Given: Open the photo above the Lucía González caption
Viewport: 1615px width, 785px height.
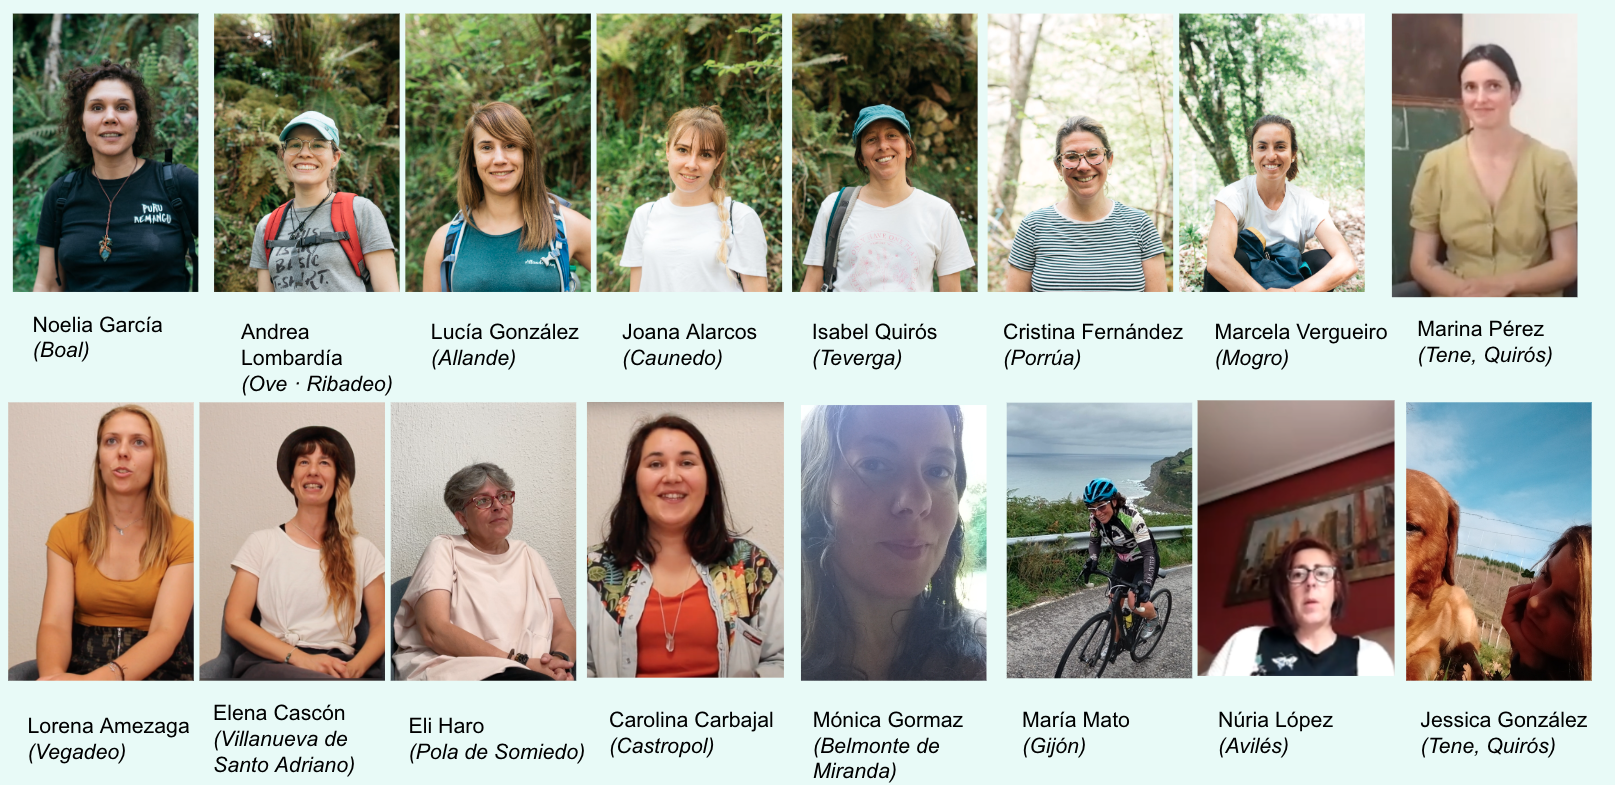Looking at the screenshot, I should coord(498,152).
